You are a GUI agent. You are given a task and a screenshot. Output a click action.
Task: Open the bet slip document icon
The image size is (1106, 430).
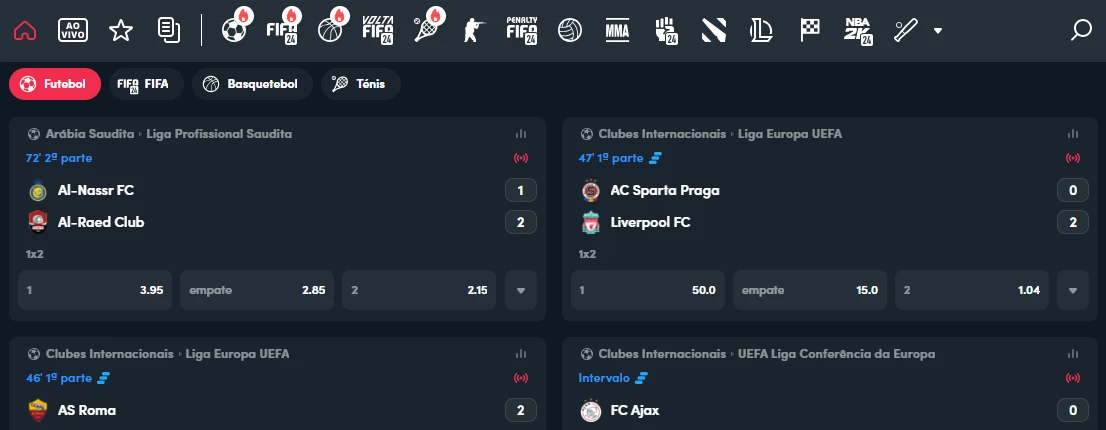169,30
